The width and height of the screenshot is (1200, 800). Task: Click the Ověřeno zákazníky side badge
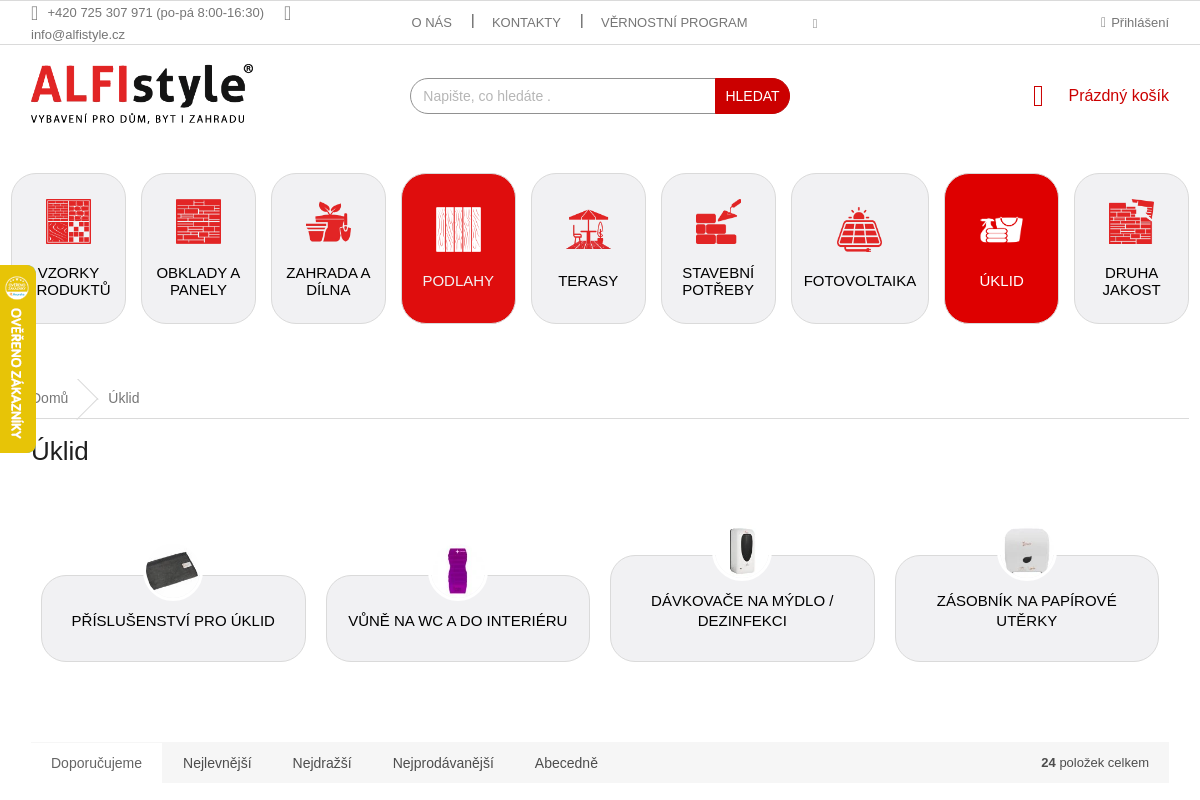pyautogui.click(x=17, y=359)
